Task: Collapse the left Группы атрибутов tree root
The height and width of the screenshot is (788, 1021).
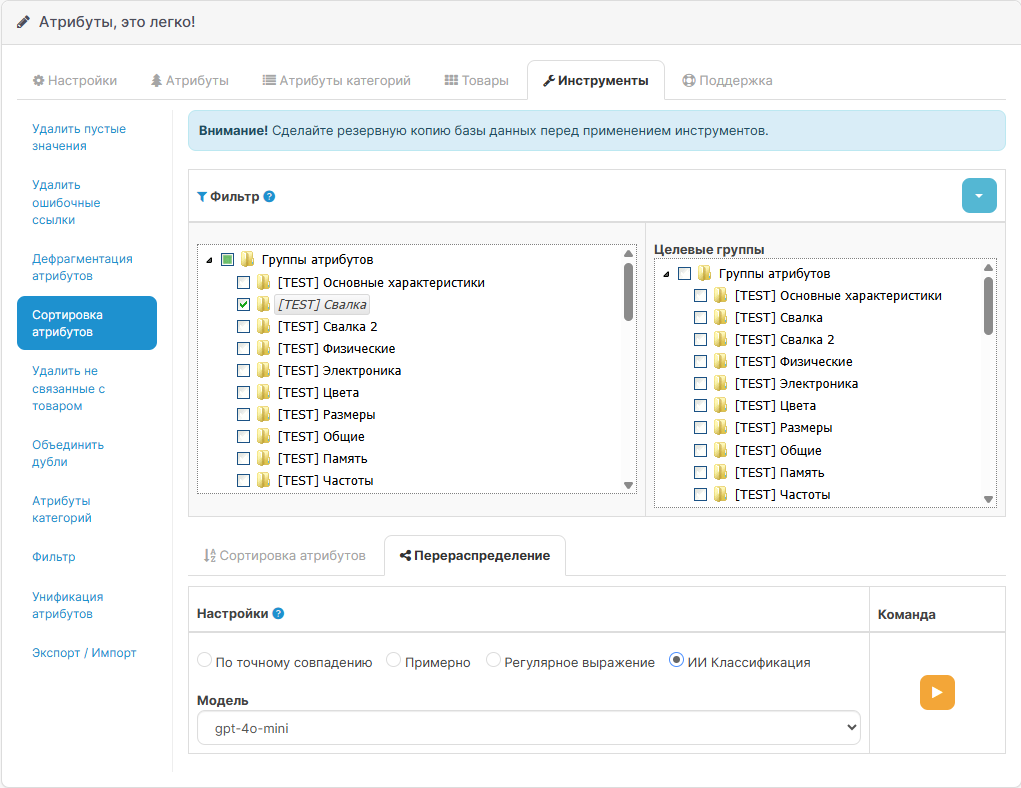Action: [209, 260]
